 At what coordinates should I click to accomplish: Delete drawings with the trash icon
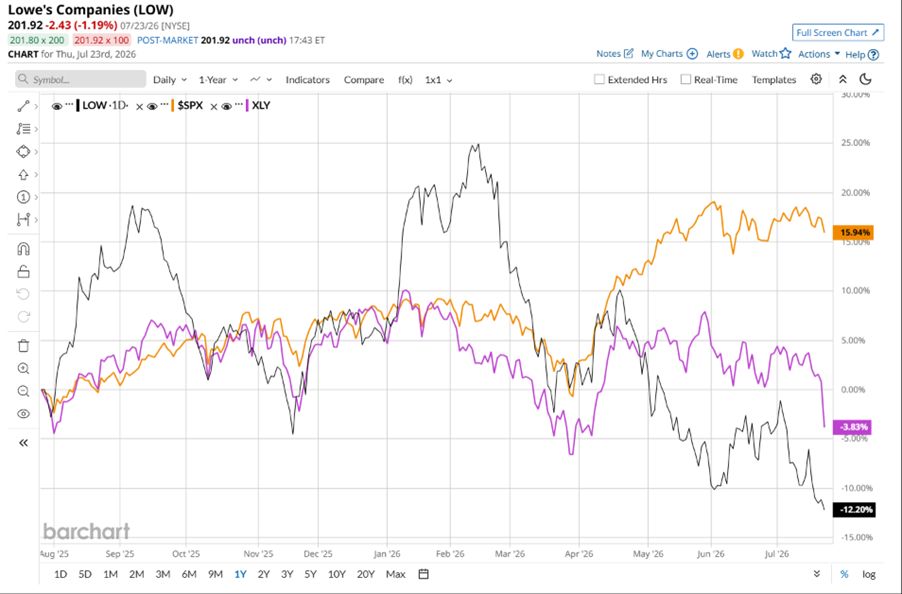(23, 346)
